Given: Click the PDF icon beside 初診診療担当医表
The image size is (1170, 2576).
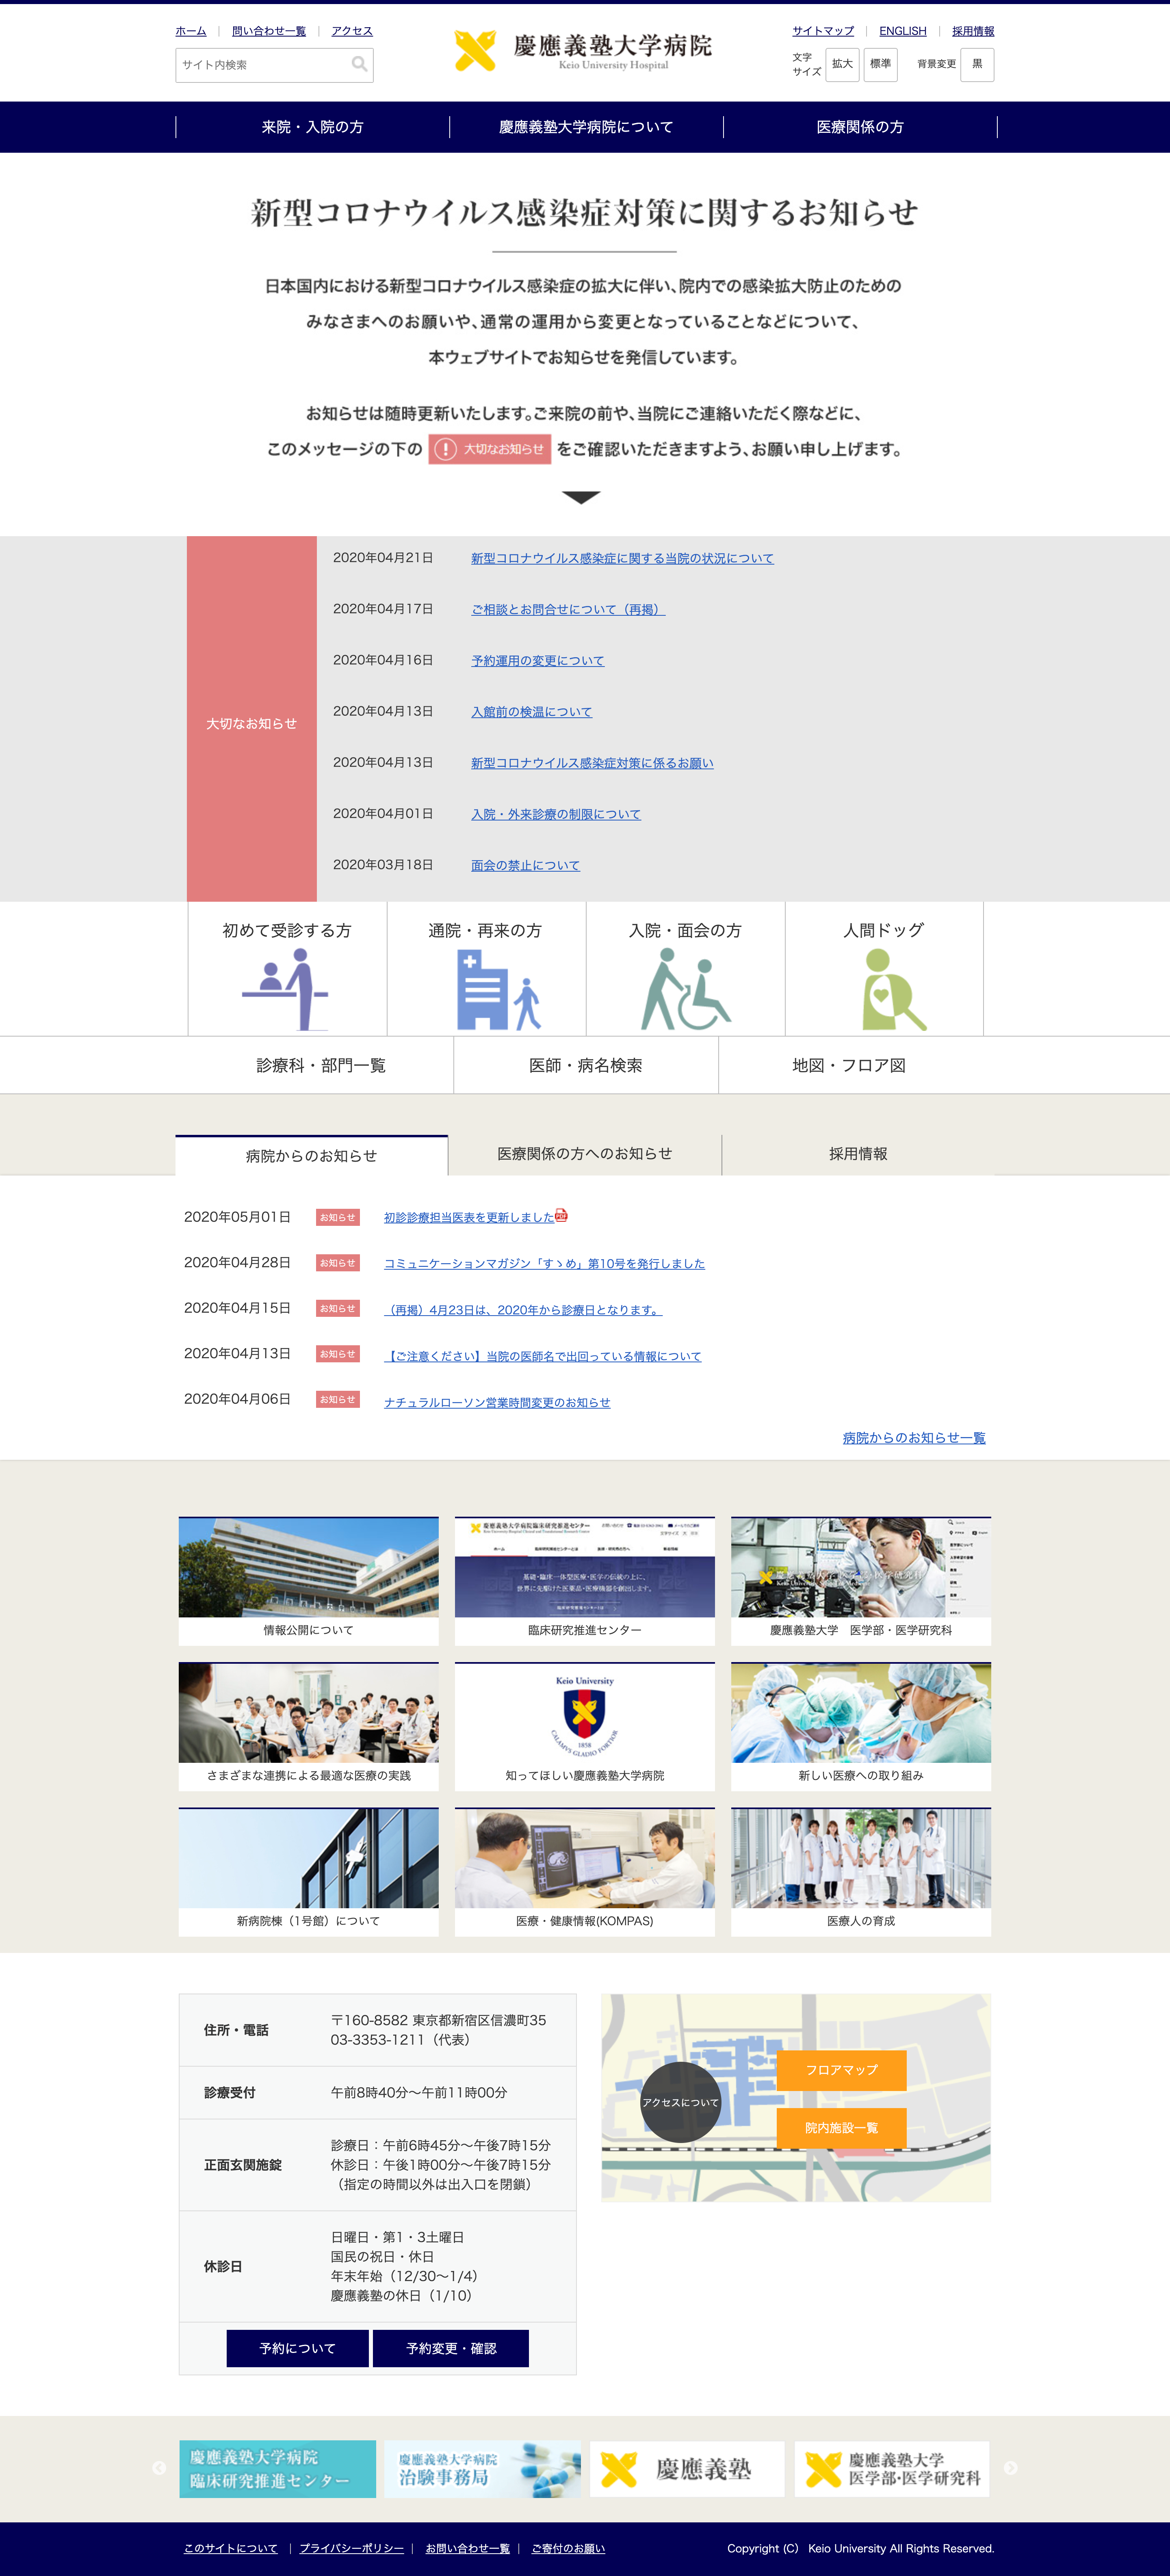Looking at the screenshot, I should click(562, 1215).
